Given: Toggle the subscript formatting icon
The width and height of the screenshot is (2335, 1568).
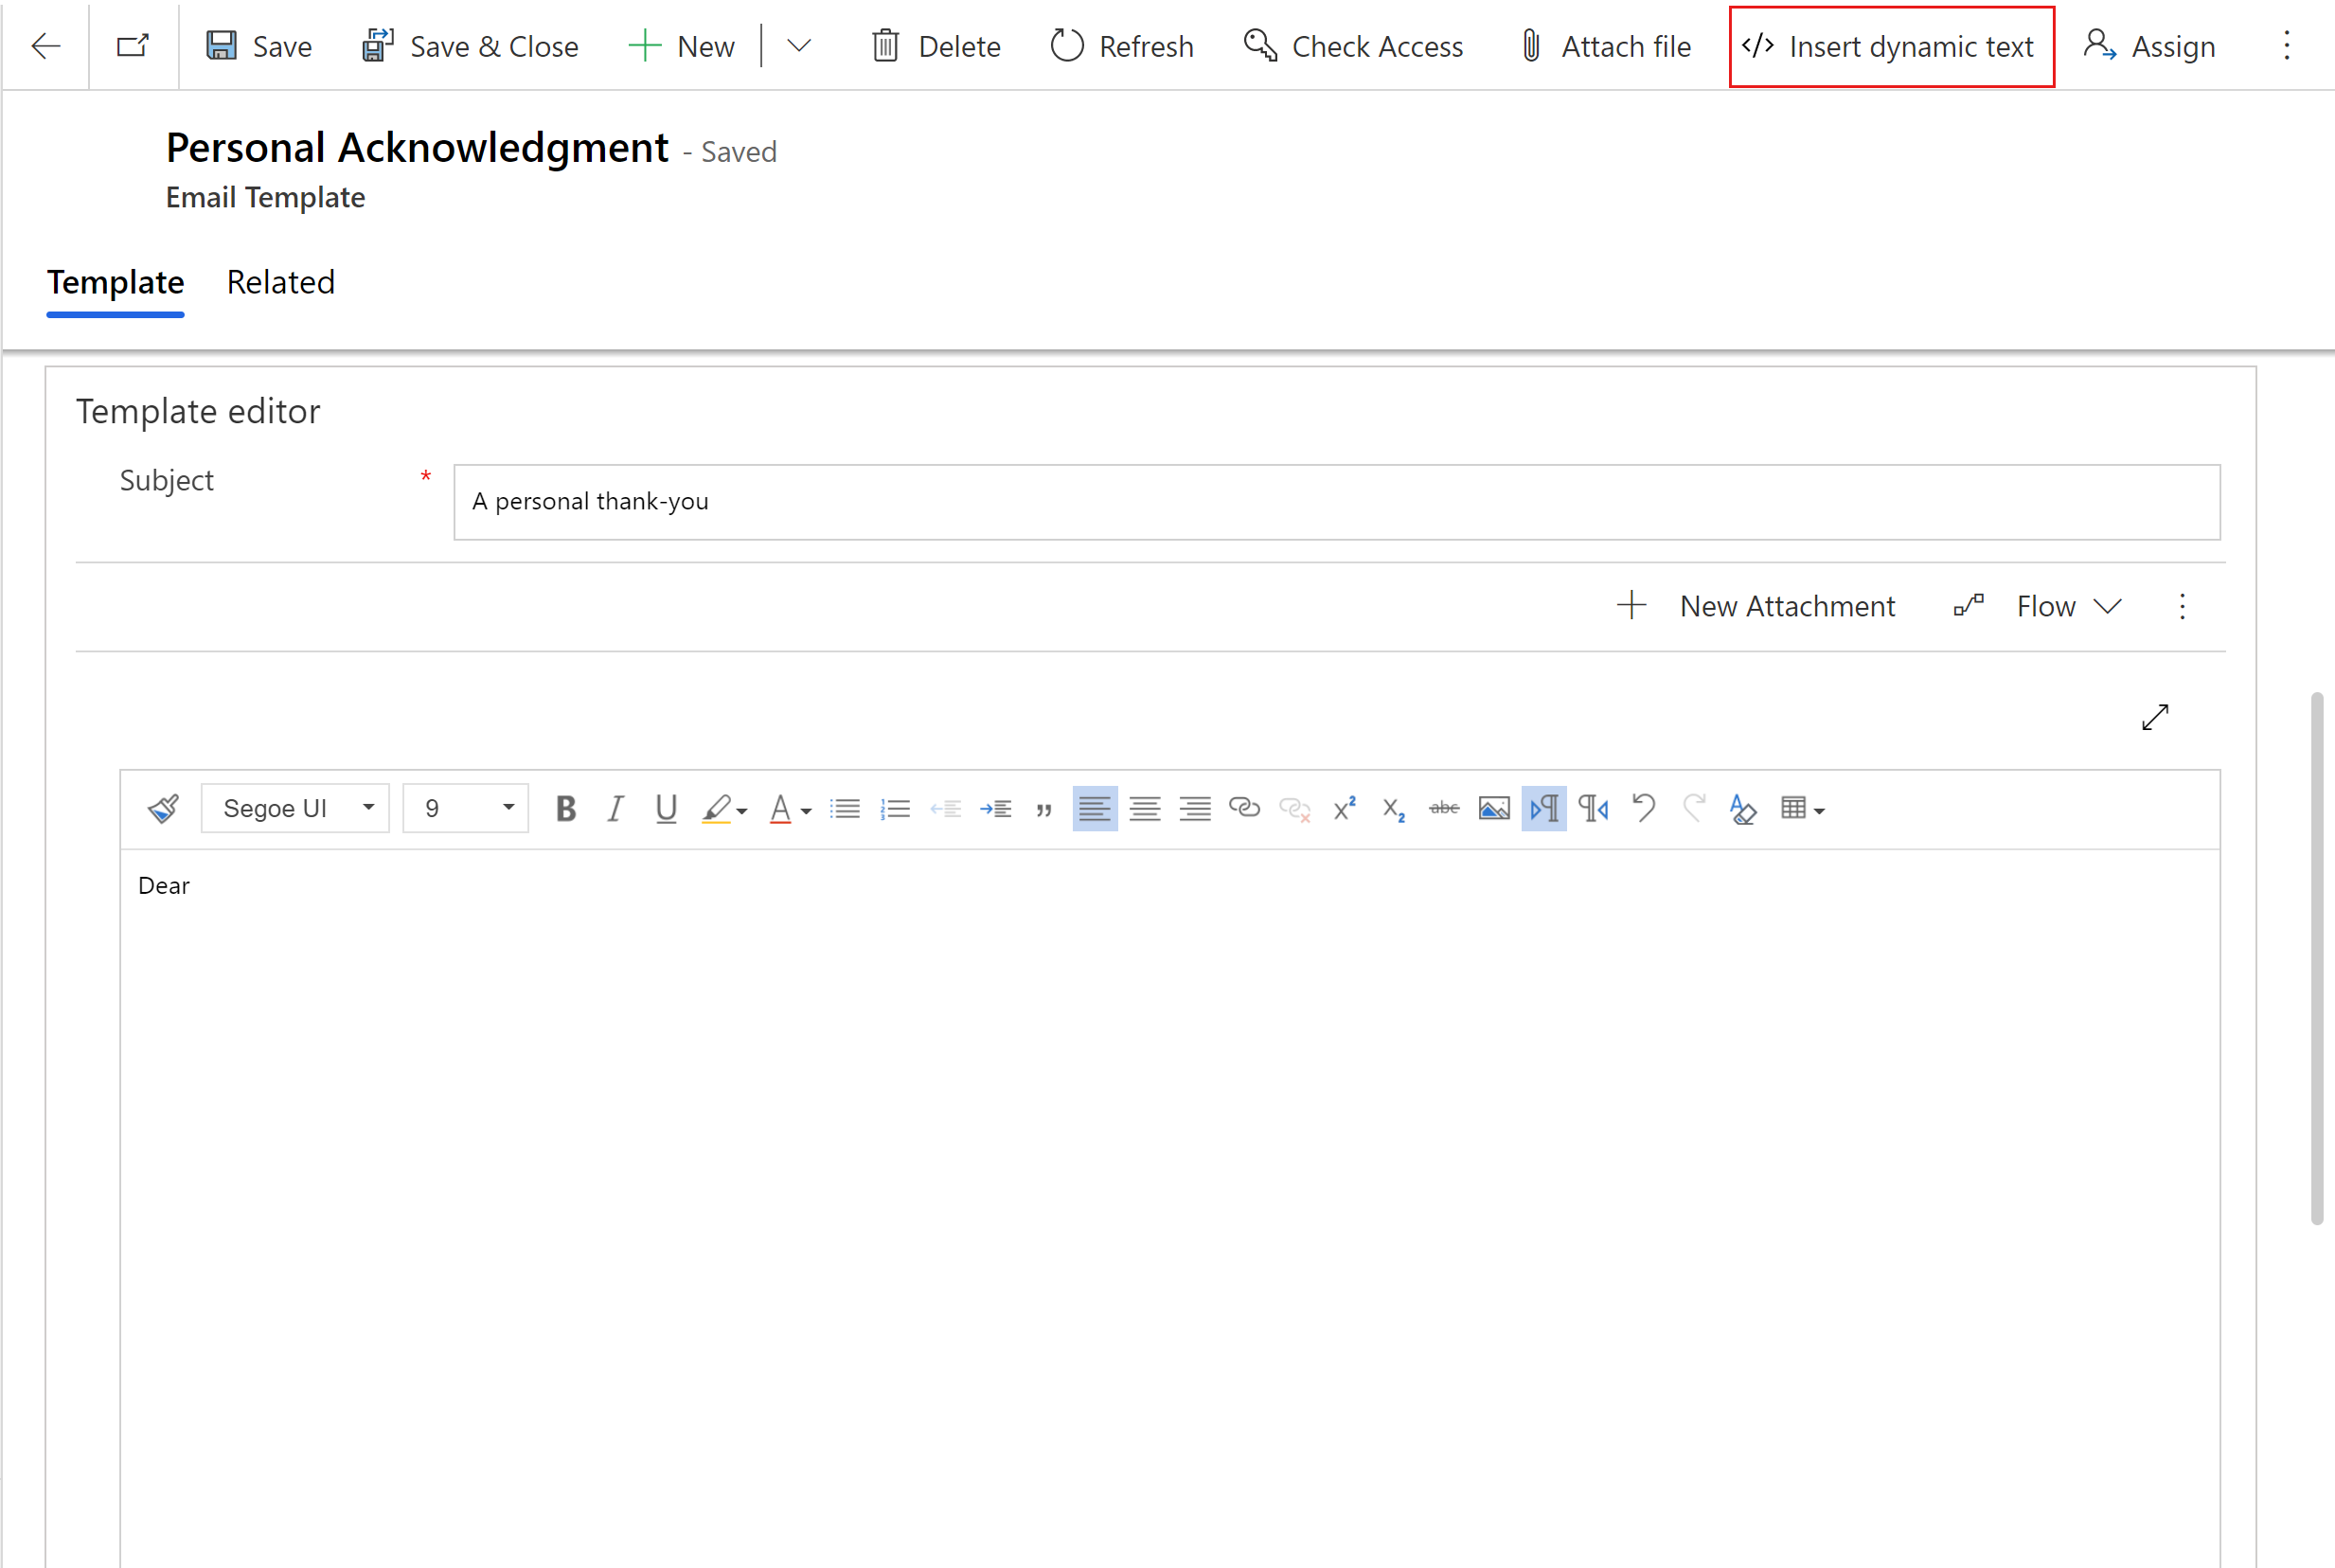Looking at the screenshot, I should 1394,807.
